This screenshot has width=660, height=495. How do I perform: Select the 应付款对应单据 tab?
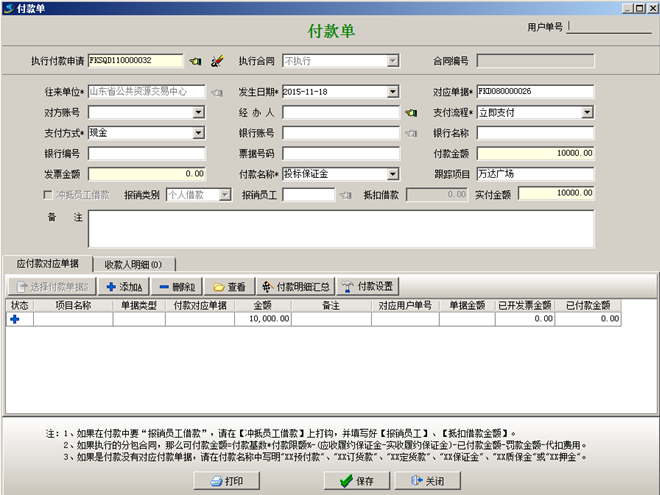click(48, 263)
